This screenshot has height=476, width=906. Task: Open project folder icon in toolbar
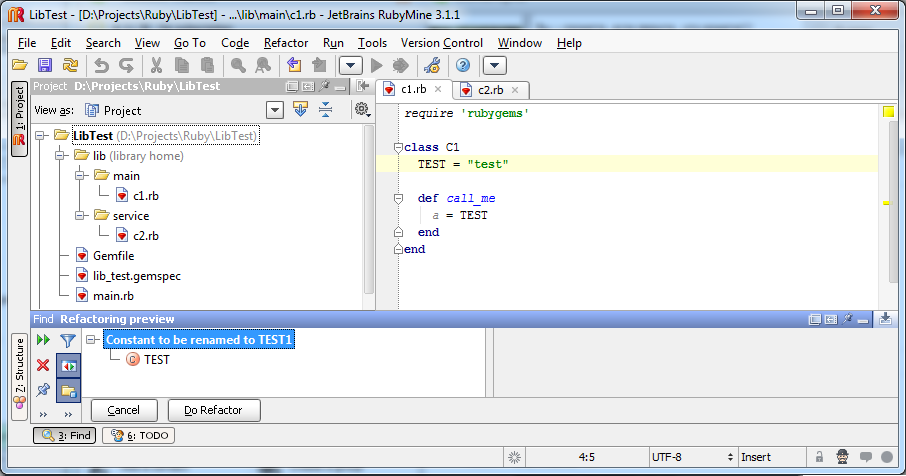20,65
